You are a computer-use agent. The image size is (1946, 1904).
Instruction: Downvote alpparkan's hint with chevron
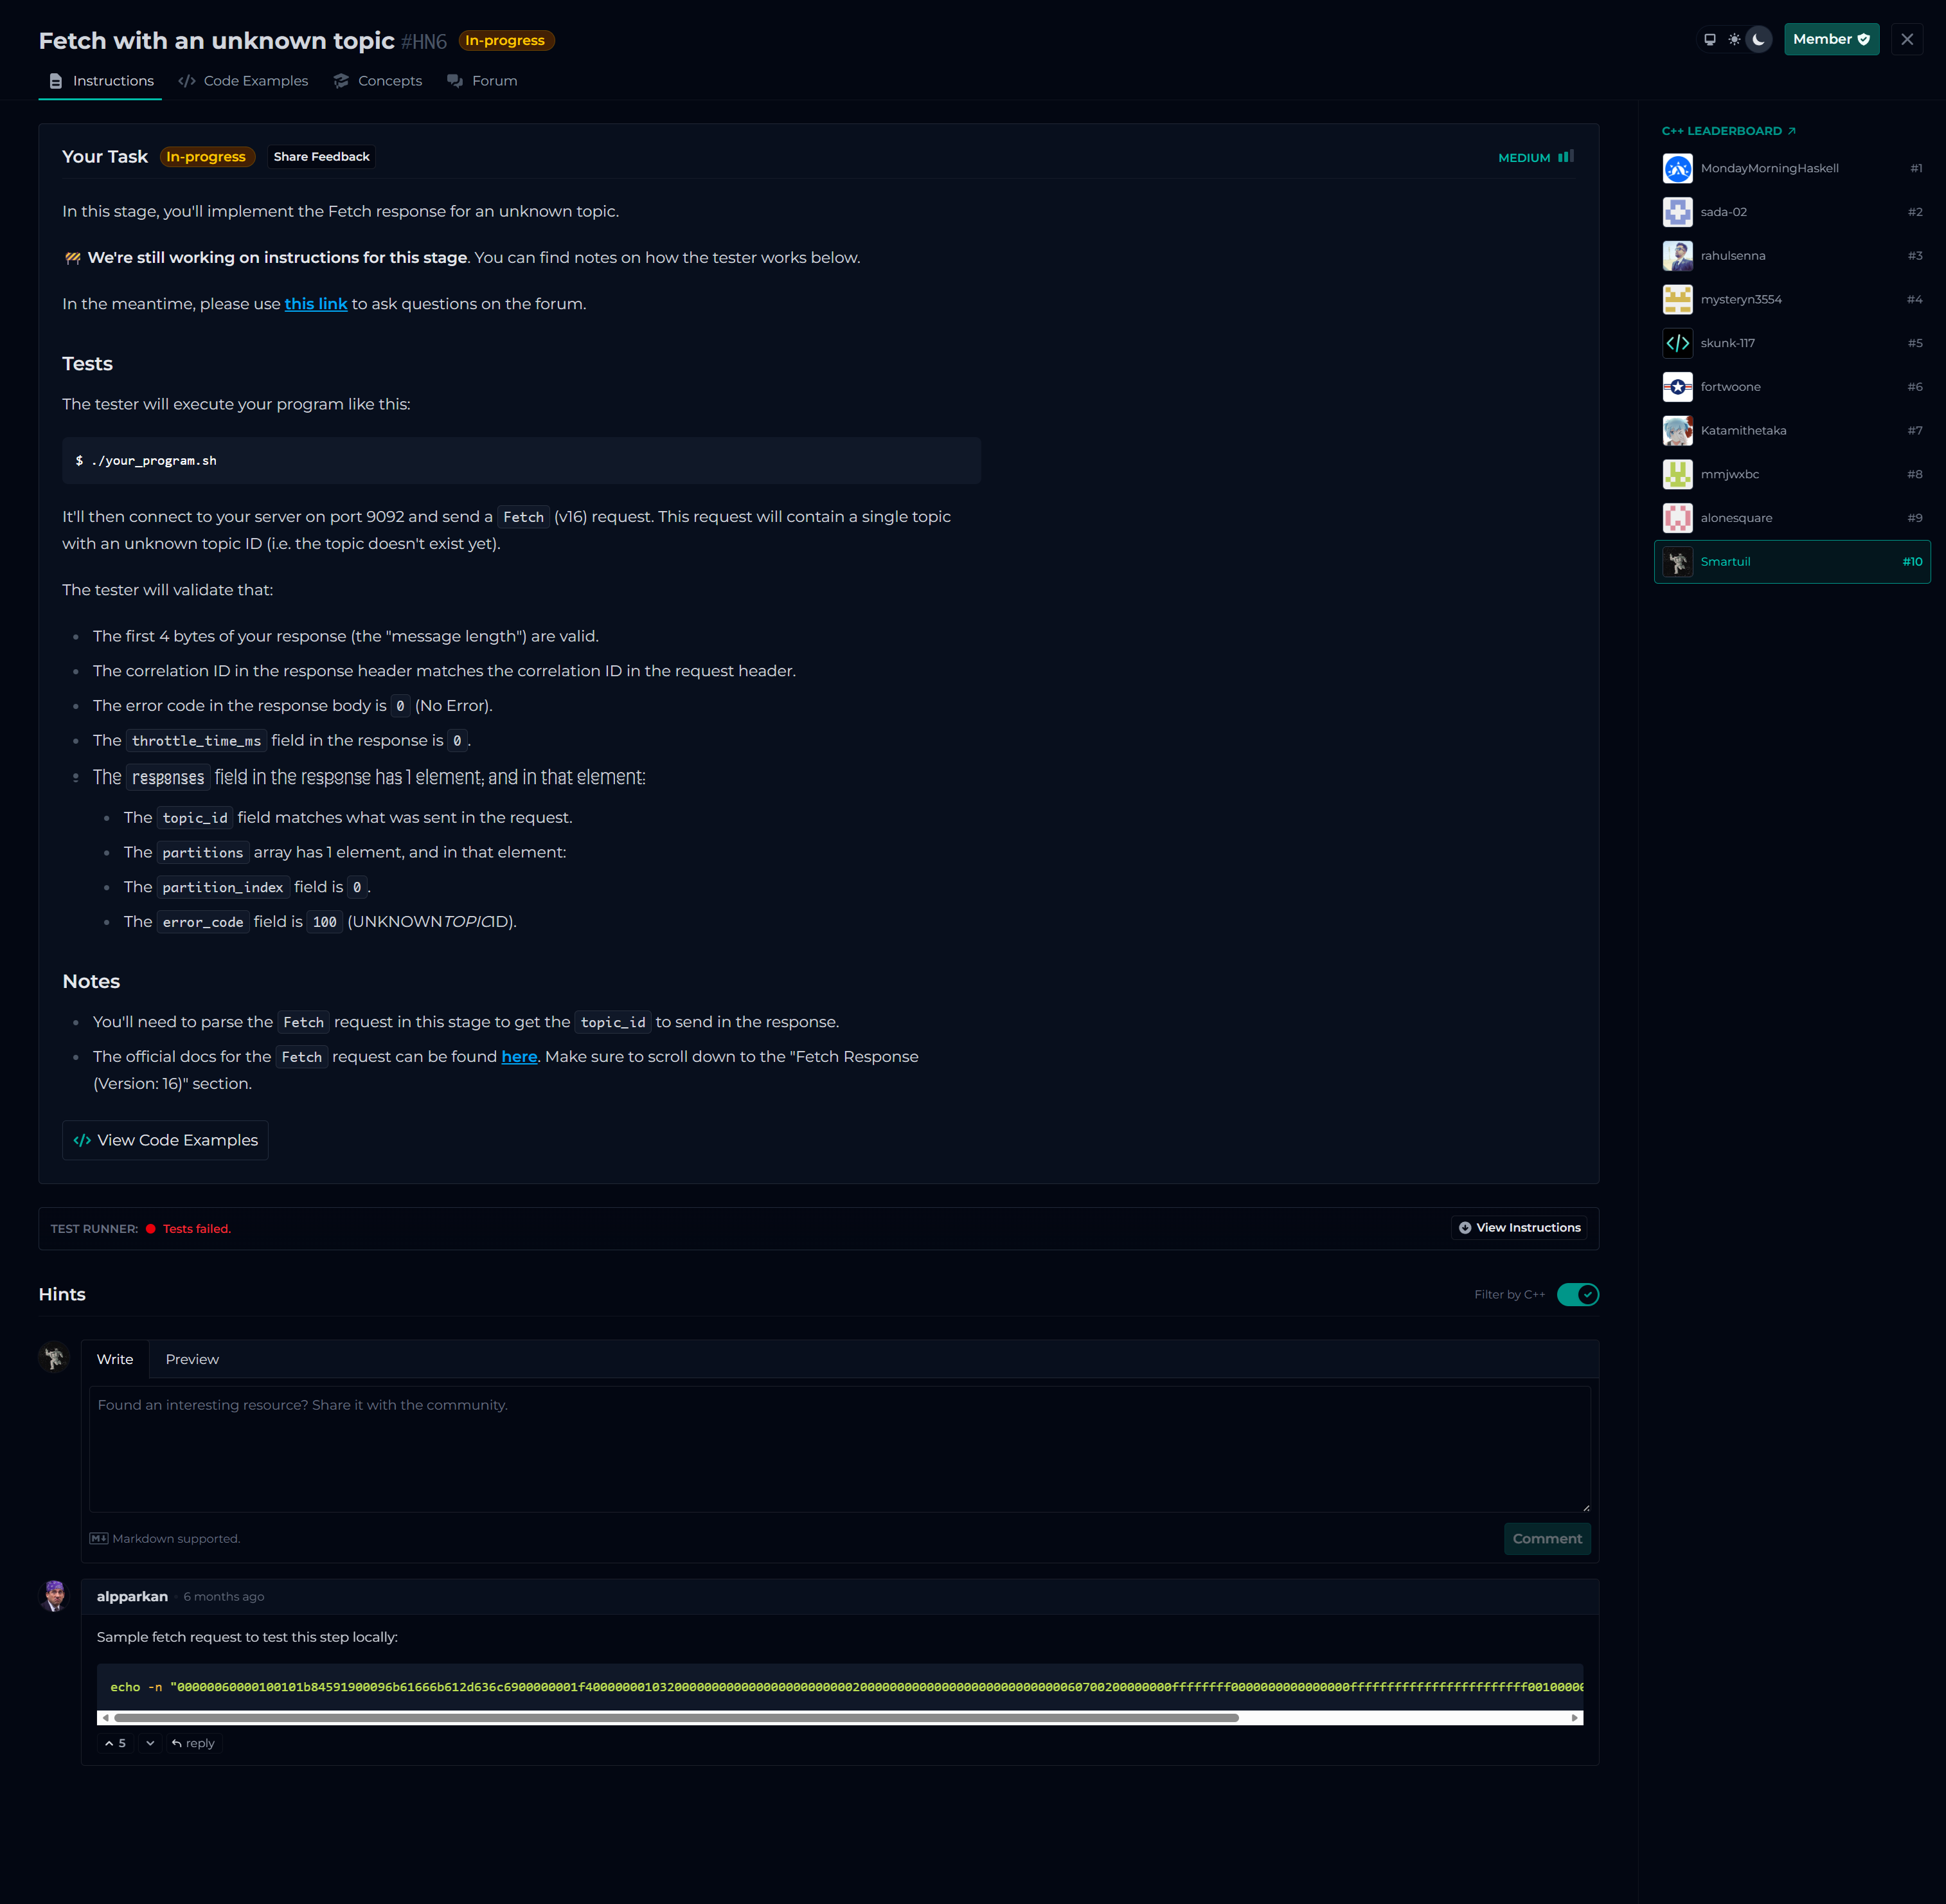(150, 1743)
